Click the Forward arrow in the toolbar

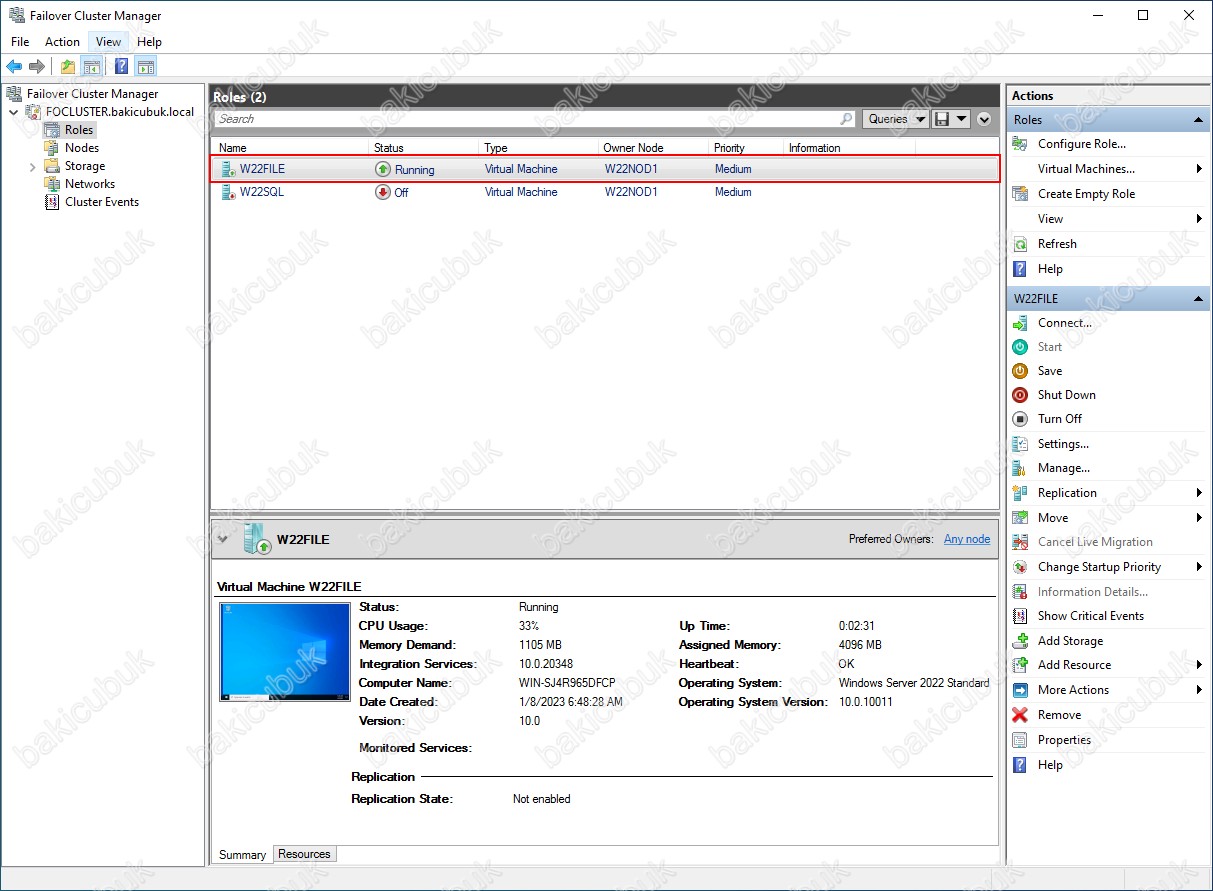pos(37,67)
